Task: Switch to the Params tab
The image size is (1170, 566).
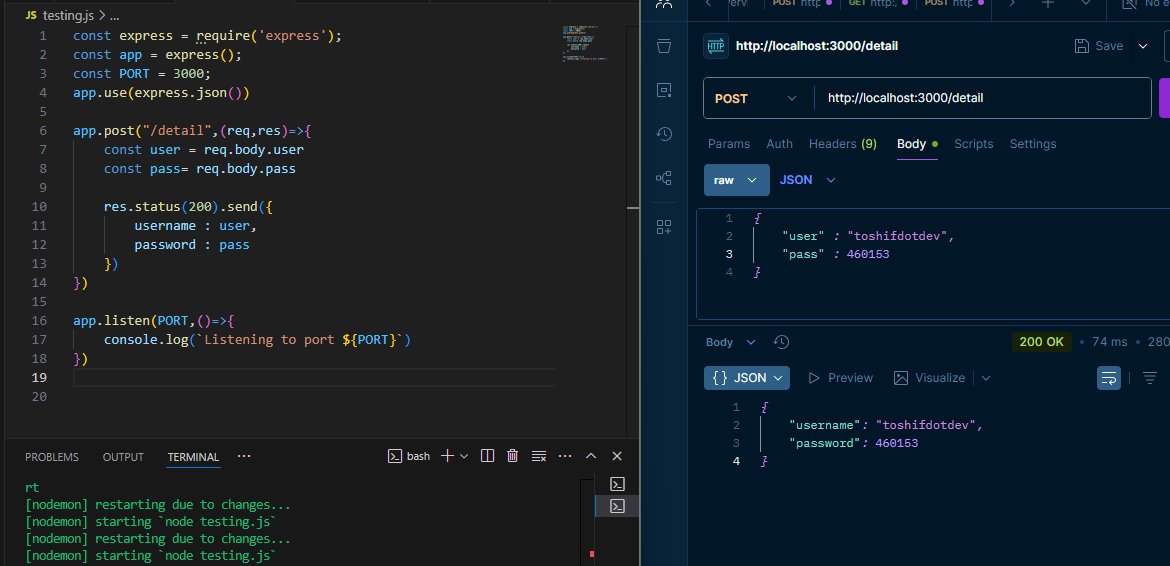Action: [729, 144]
